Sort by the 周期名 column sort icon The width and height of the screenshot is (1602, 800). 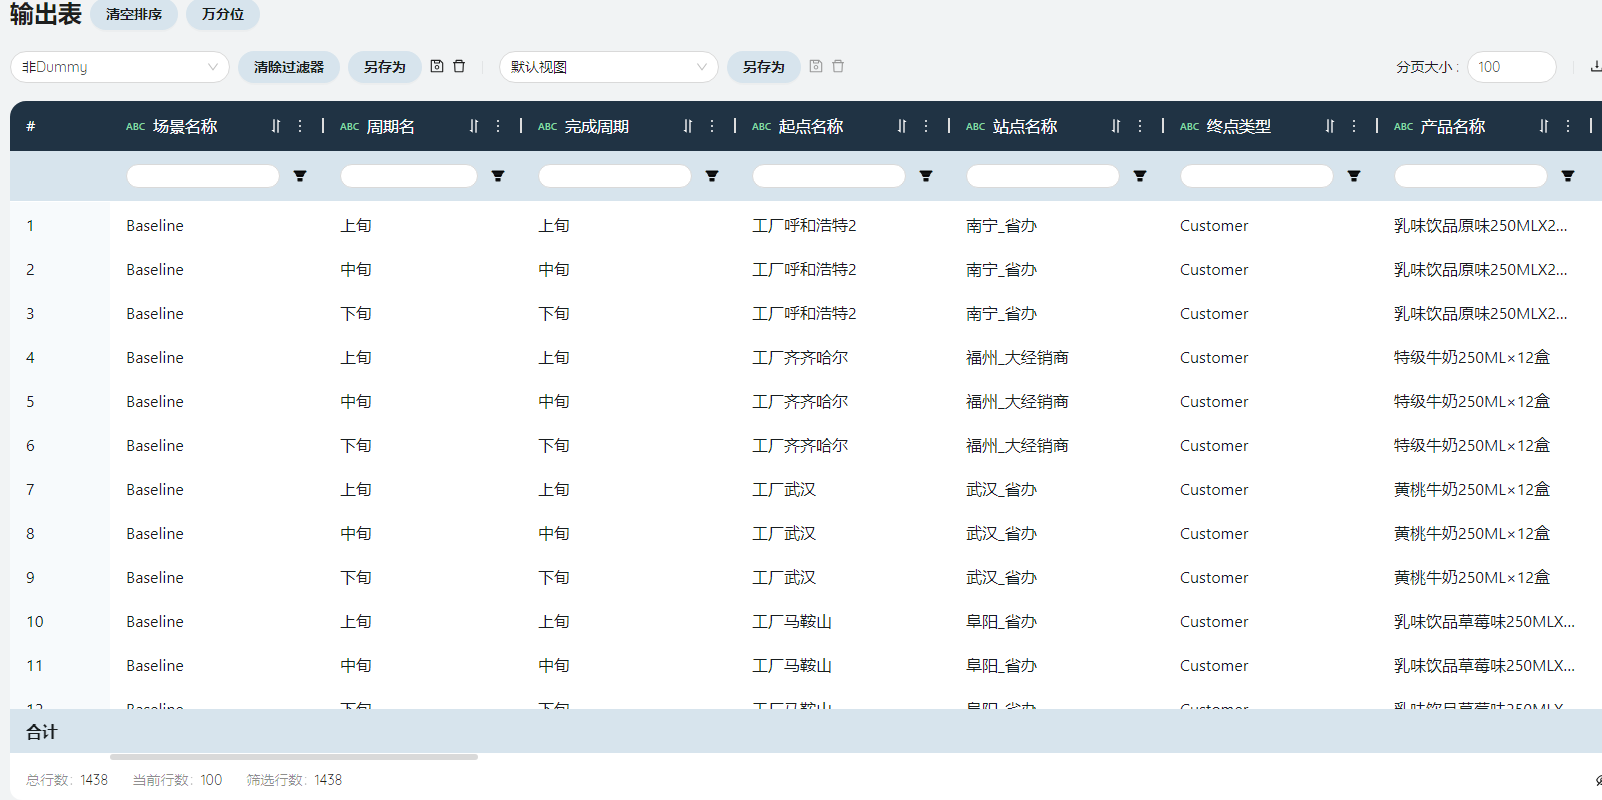(474, 126)
